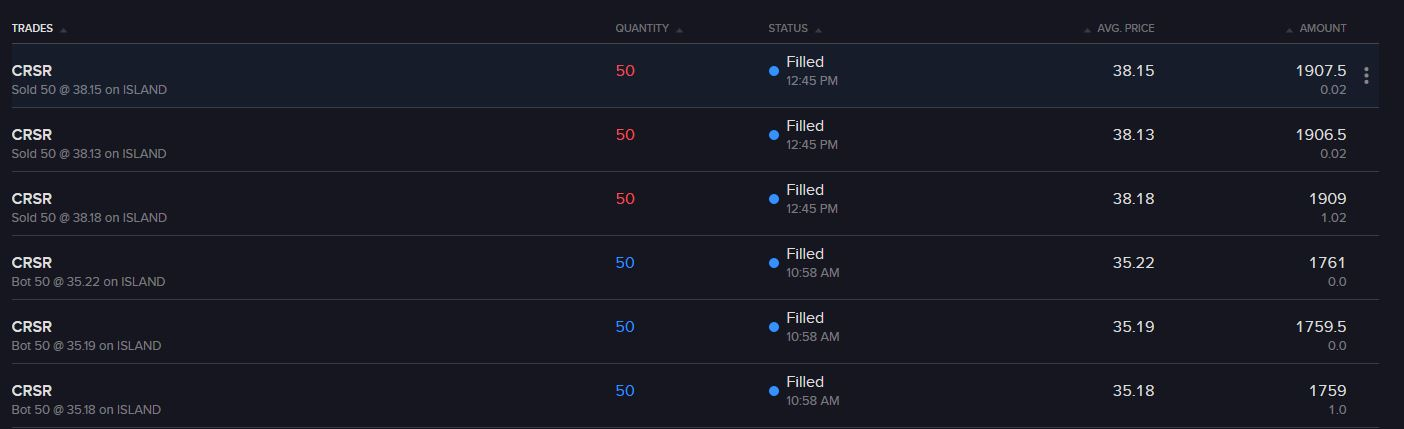1404x429 pixels.
Task: Click sort arrow next to TRADES header
Action: (64, 30)
